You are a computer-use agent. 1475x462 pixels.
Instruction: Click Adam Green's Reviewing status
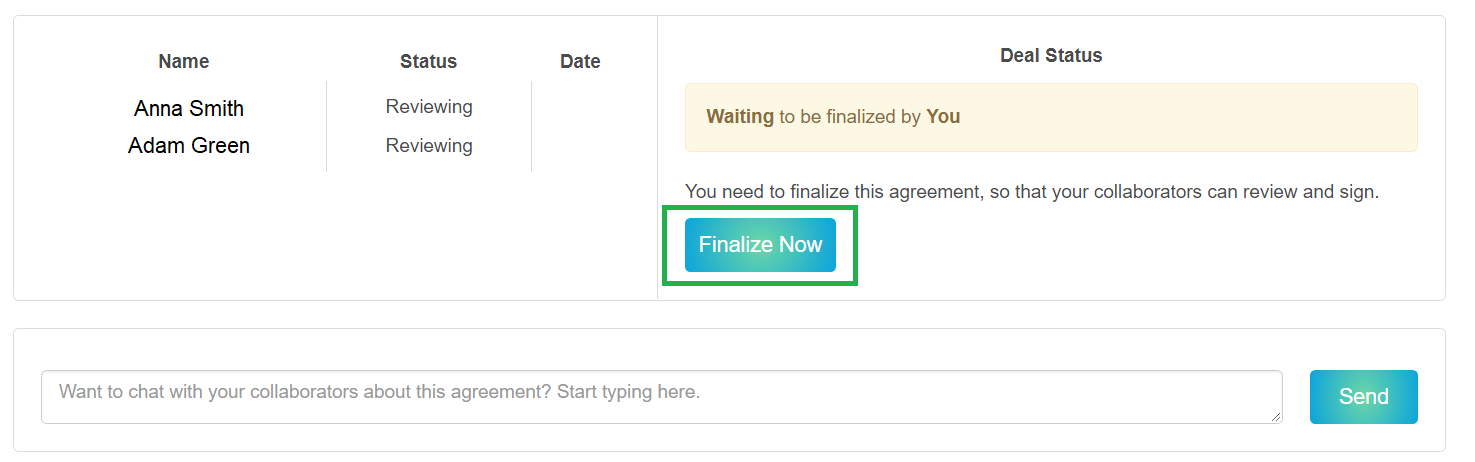[429, 146]
